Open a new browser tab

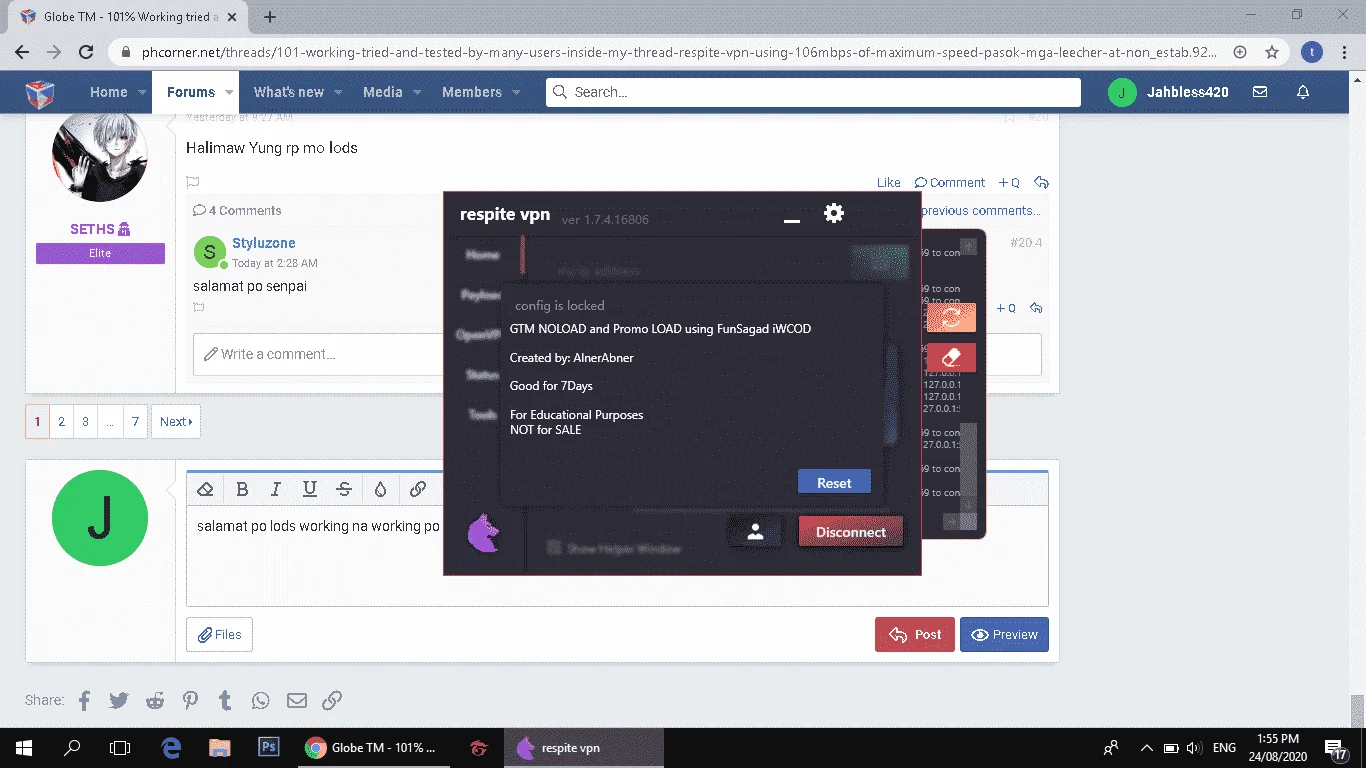coord(270,17)
